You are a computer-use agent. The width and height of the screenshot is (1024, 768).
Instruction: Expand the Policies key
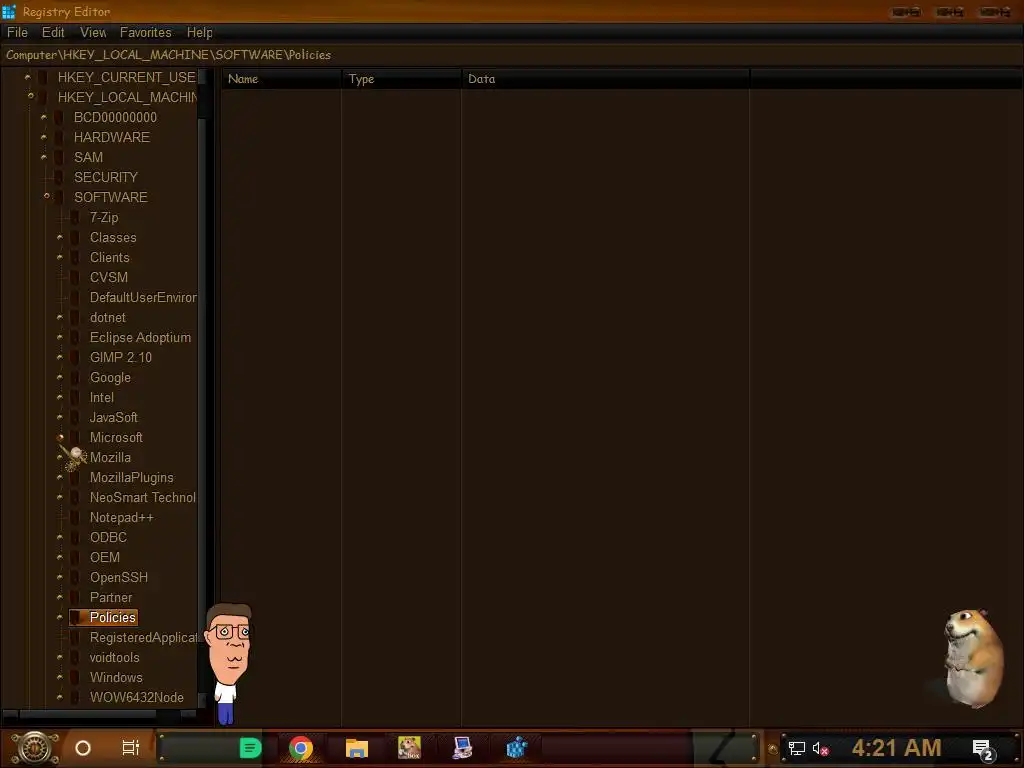pyautogui.click(x=60, y=617)
